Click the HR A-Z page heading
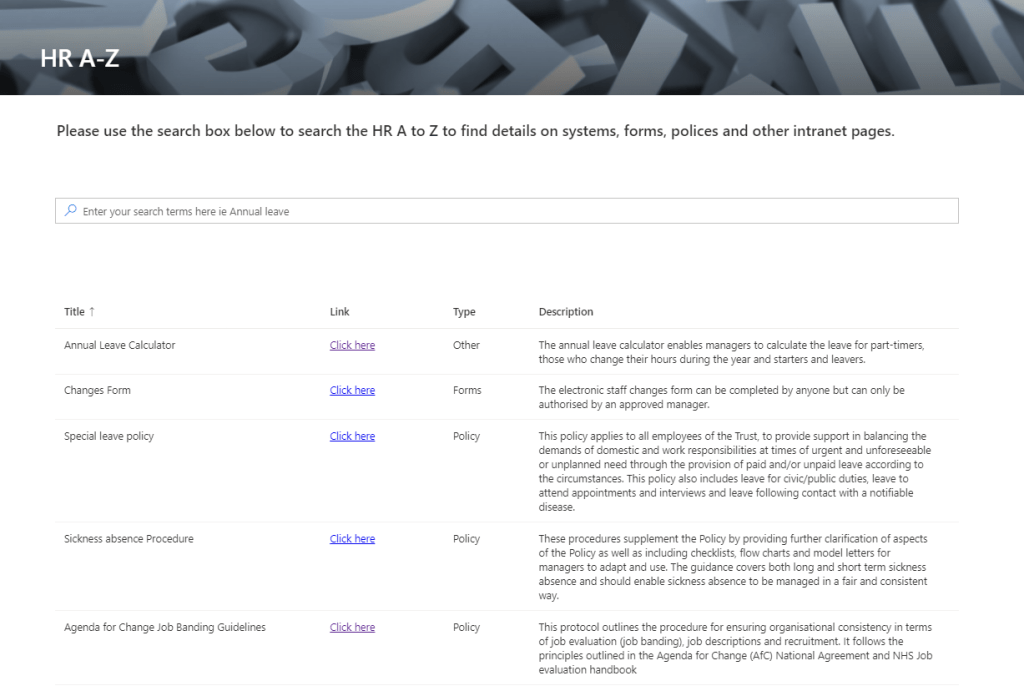Viewport: 1024px width, 686px height. tap(80, 58)
